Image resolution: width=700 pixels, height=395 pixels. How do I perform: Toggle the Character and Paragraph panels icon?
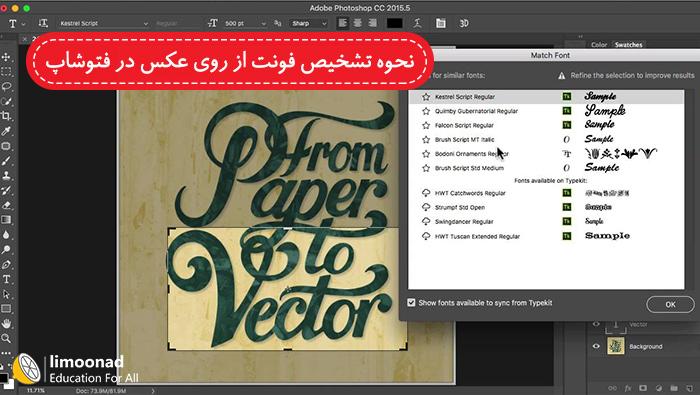tap(441, 23)
